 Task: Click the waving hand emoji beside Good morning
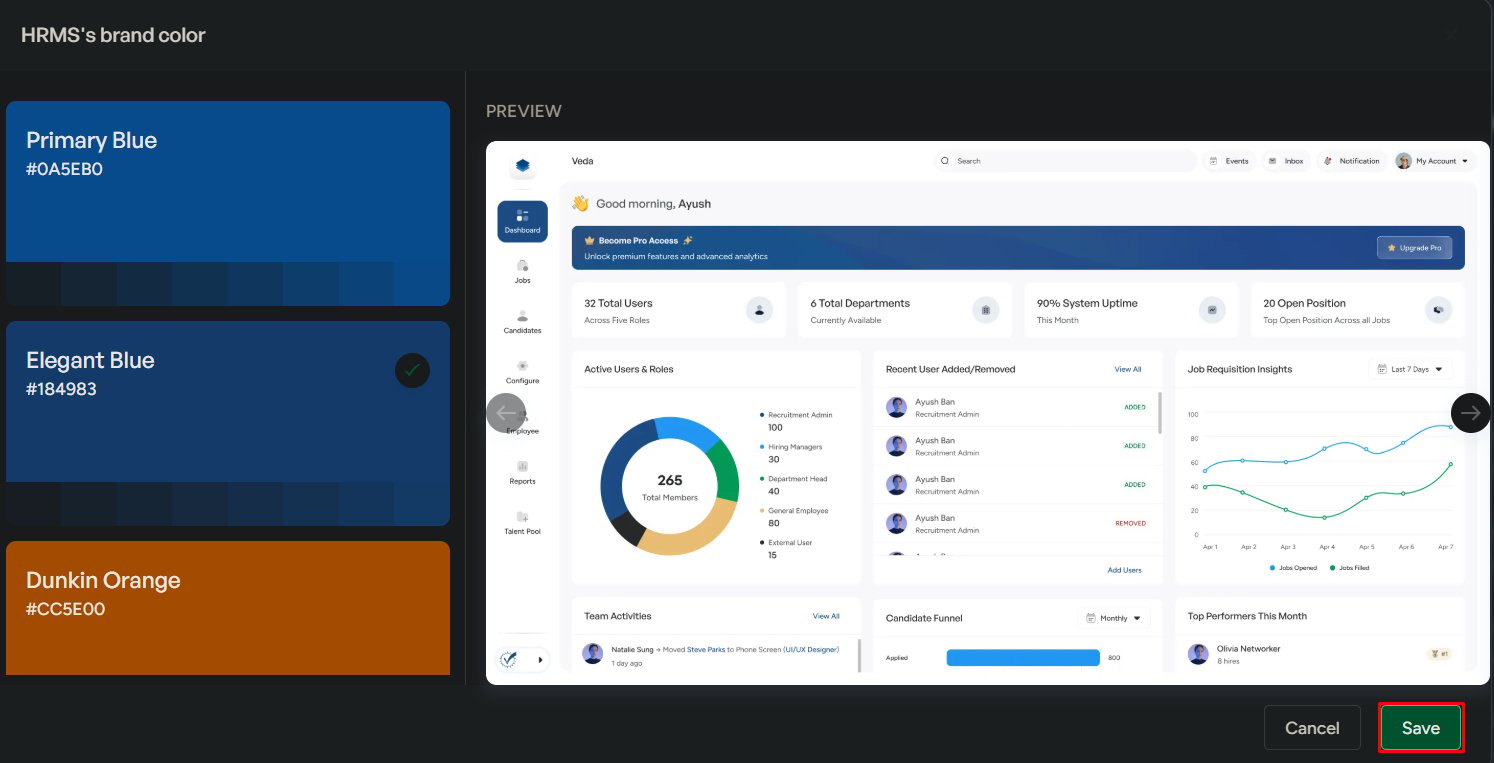click(x=581, y=203)
